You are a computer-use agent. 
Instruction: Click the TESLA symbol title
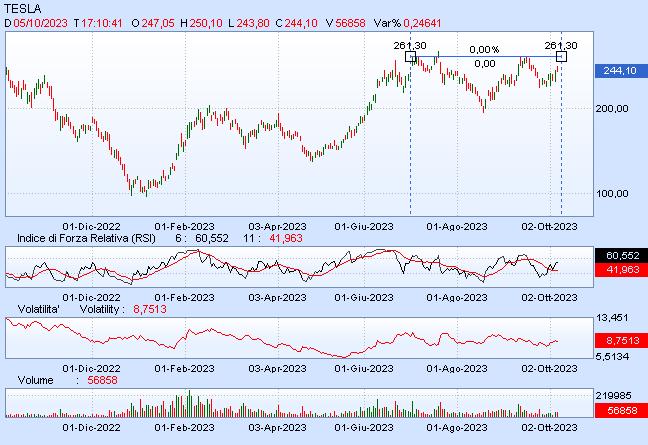(23, 7)
